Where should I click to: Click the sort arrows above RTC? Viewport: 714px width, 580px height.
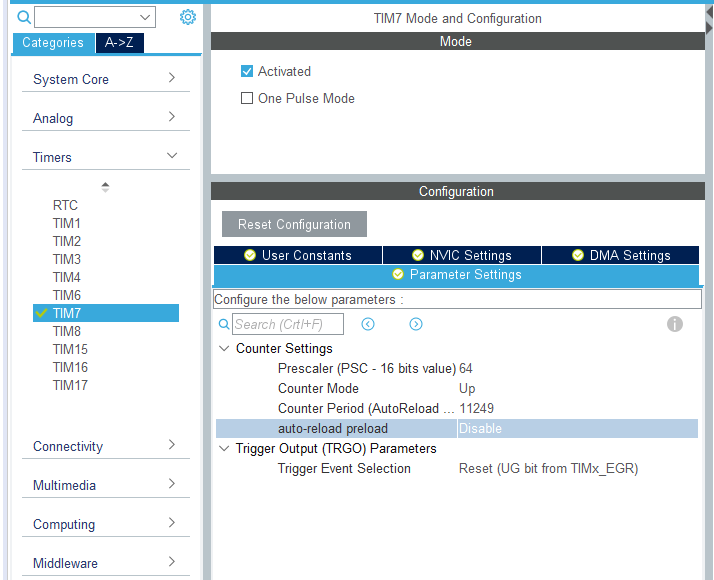[x=105, y=187]
